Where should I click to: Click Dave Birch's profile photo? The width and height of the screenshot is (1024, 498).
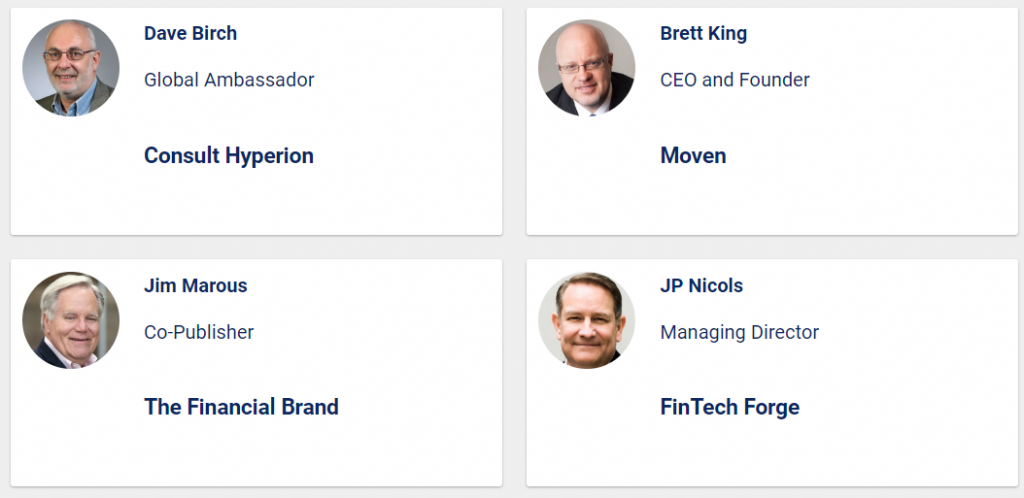pos(71,68)
